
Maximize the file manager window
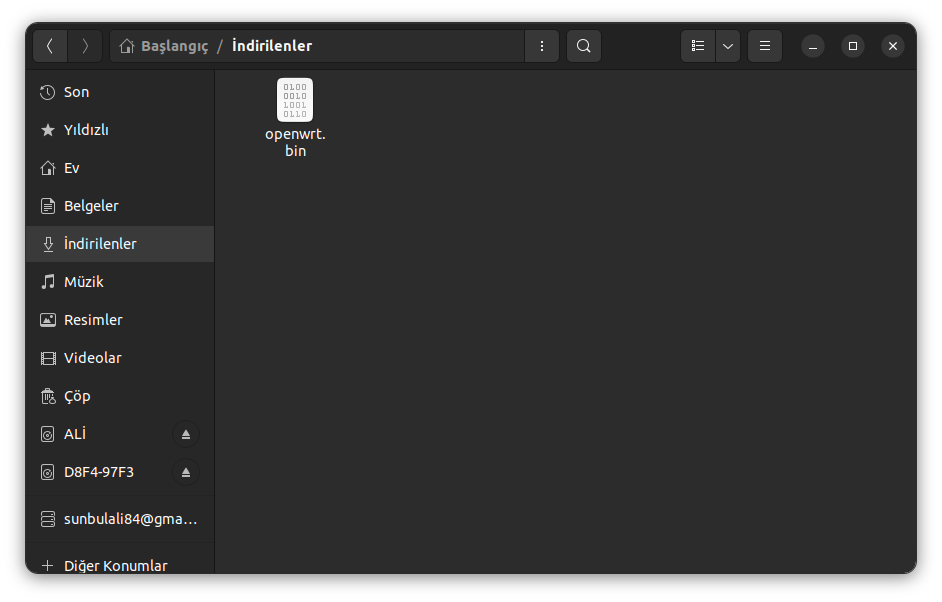(x=852, y=46)
